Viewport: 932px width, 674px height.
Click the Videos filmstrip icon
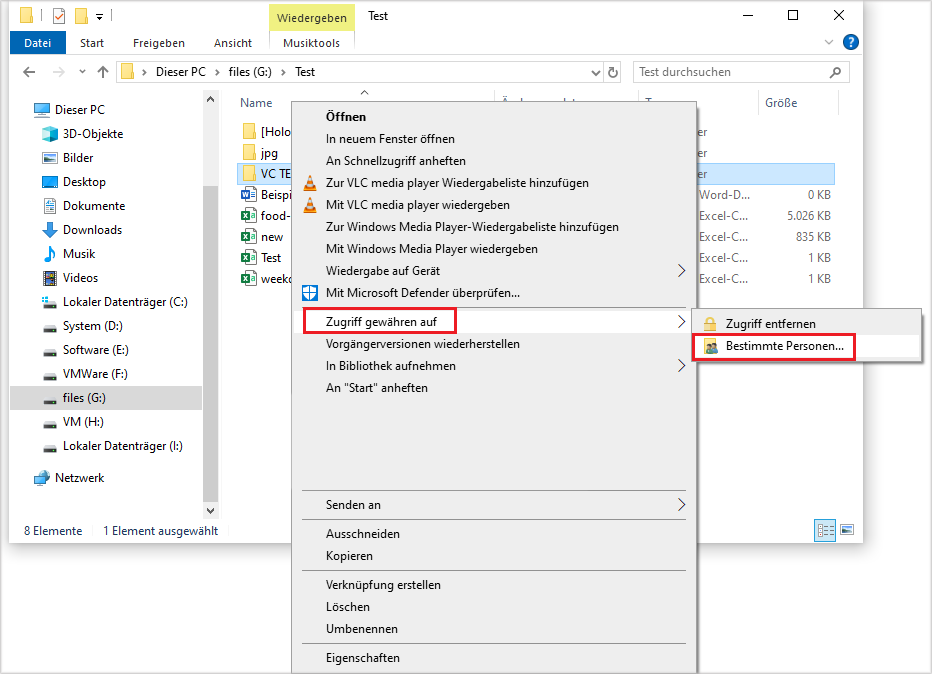coord(50,278)
